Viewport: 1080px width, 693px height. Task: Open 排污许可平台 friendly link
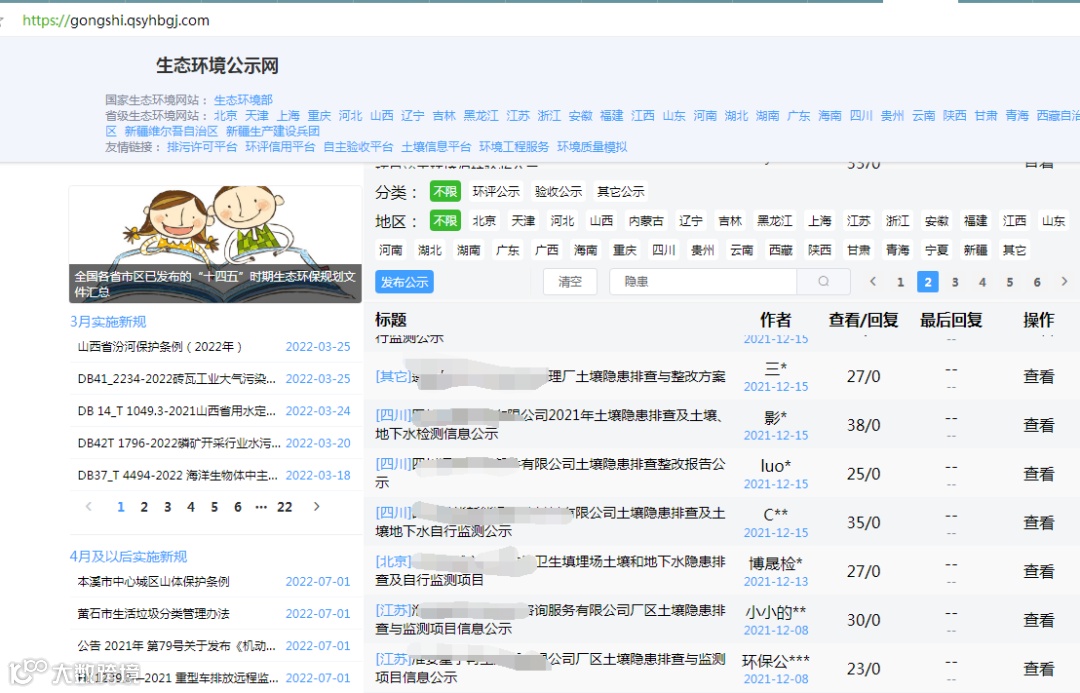(202, 147)
